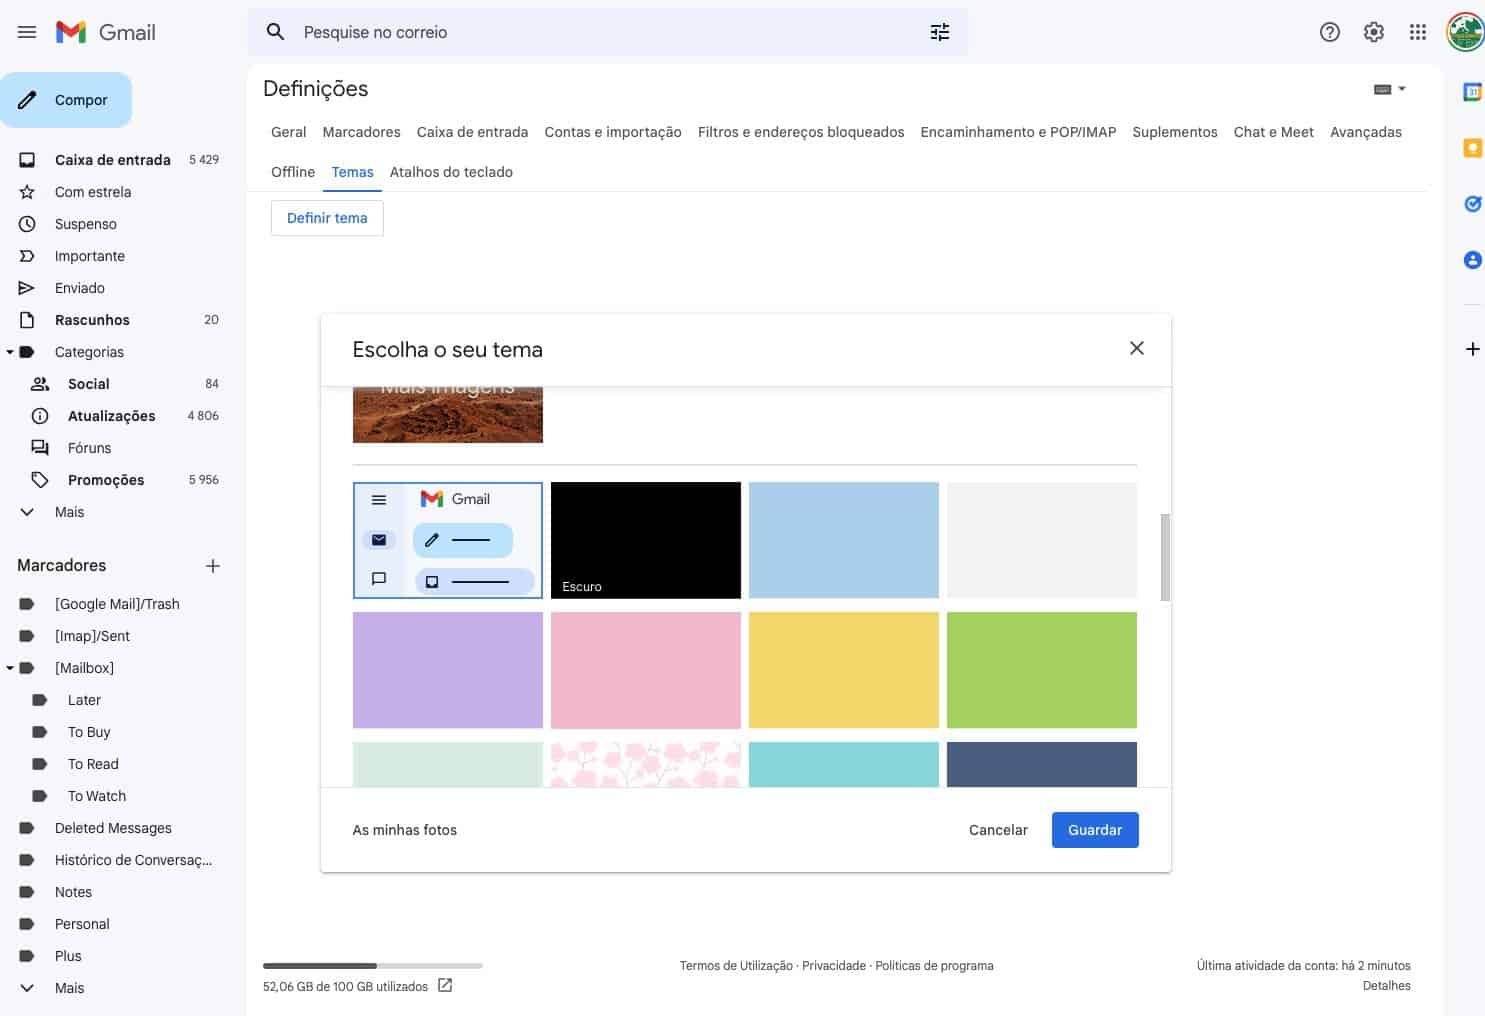The width and height of the screenshot is (1485, 1016).
Task: Open Gmail help
Action: 1329,31
